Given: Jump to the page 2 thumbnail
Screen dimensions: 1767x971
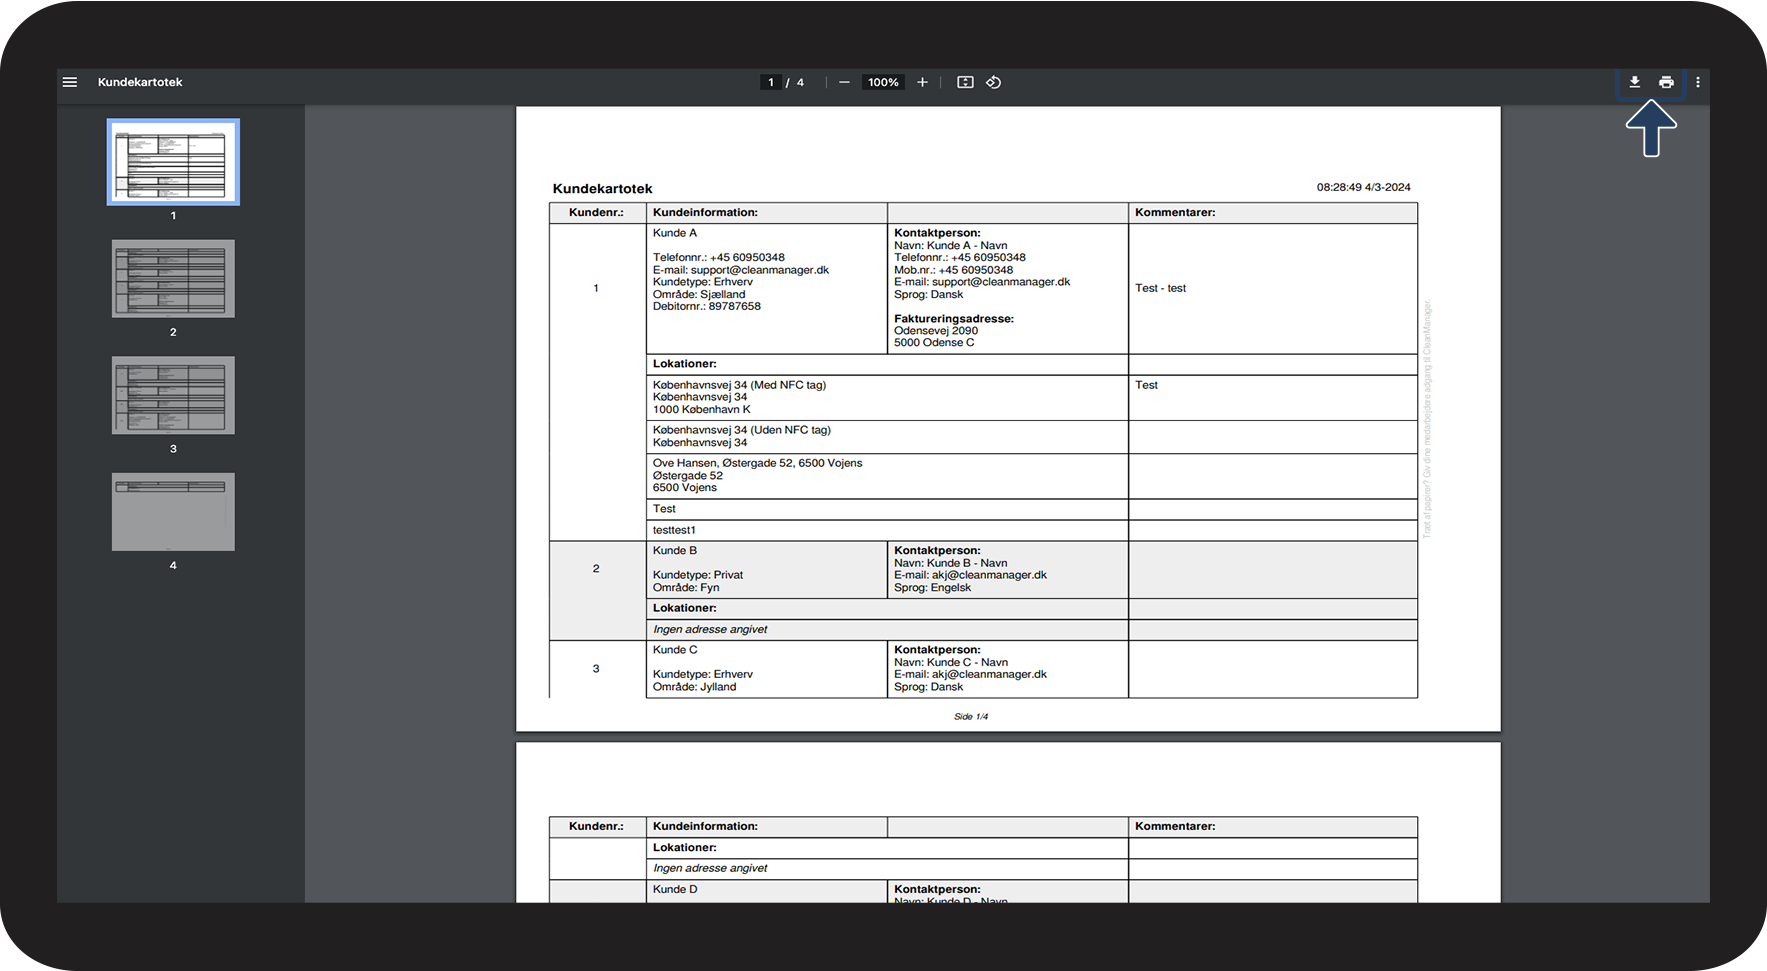Looking at the screenshot, I should pyautogui.click(x=173, y=279).
